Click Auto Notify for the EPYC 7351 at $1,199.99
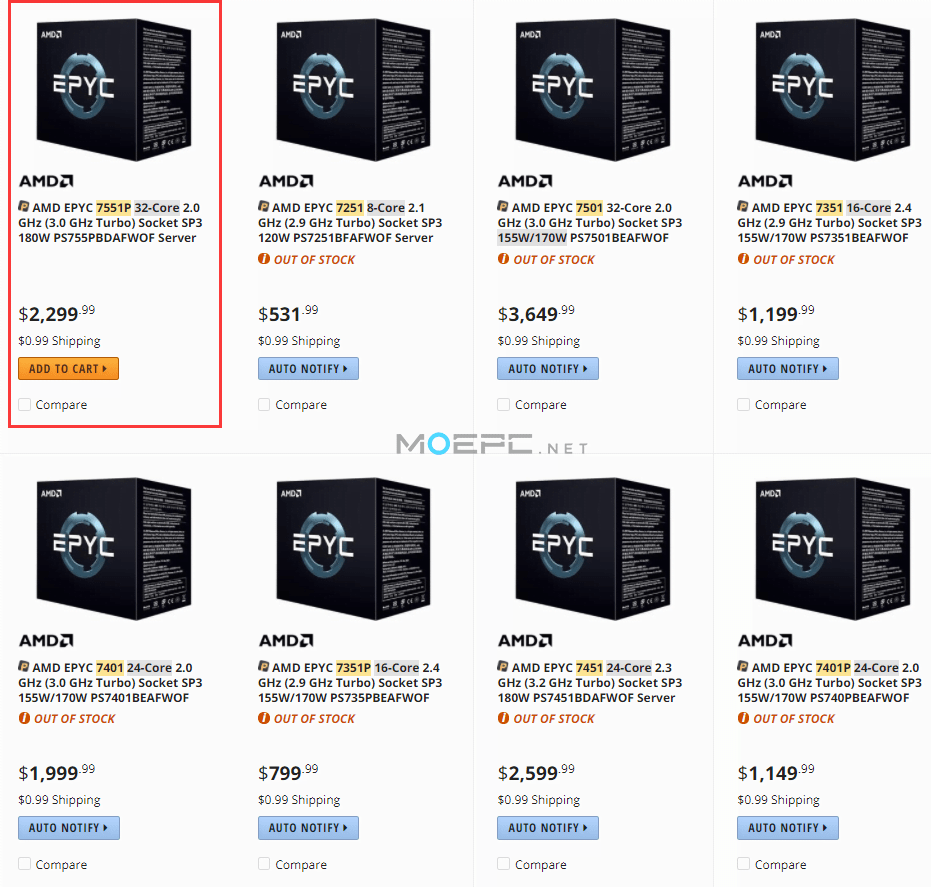Viewport: 931px width, 887px height. [x=787, y=369]
